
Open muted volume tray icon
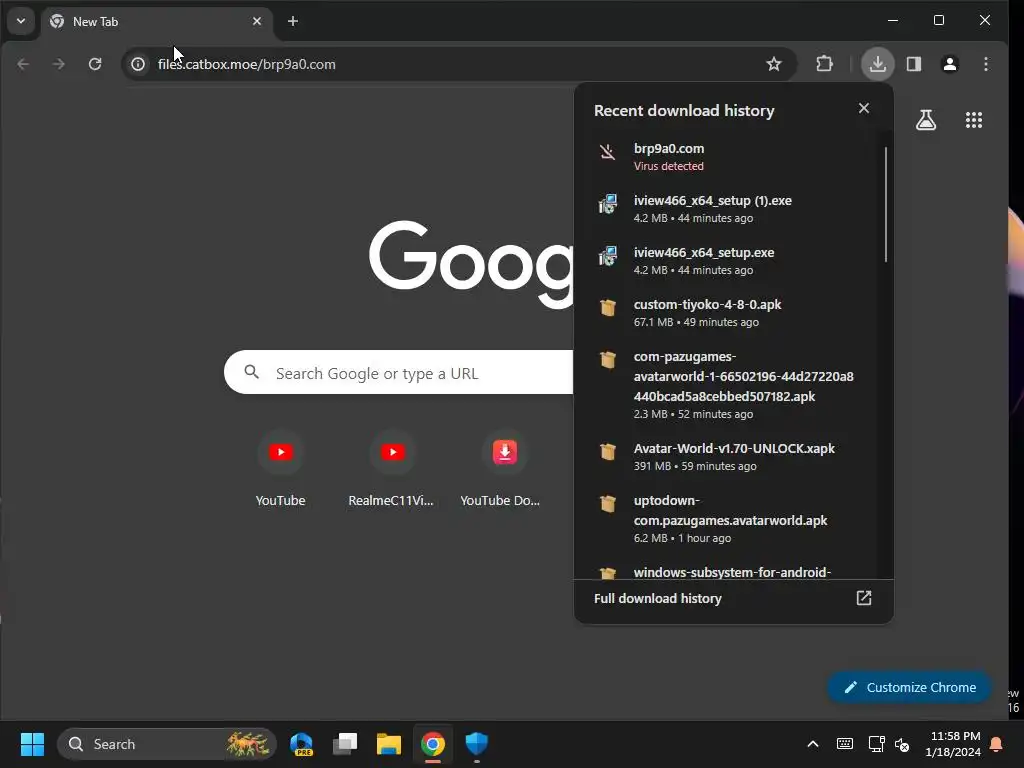click(902, 744)
